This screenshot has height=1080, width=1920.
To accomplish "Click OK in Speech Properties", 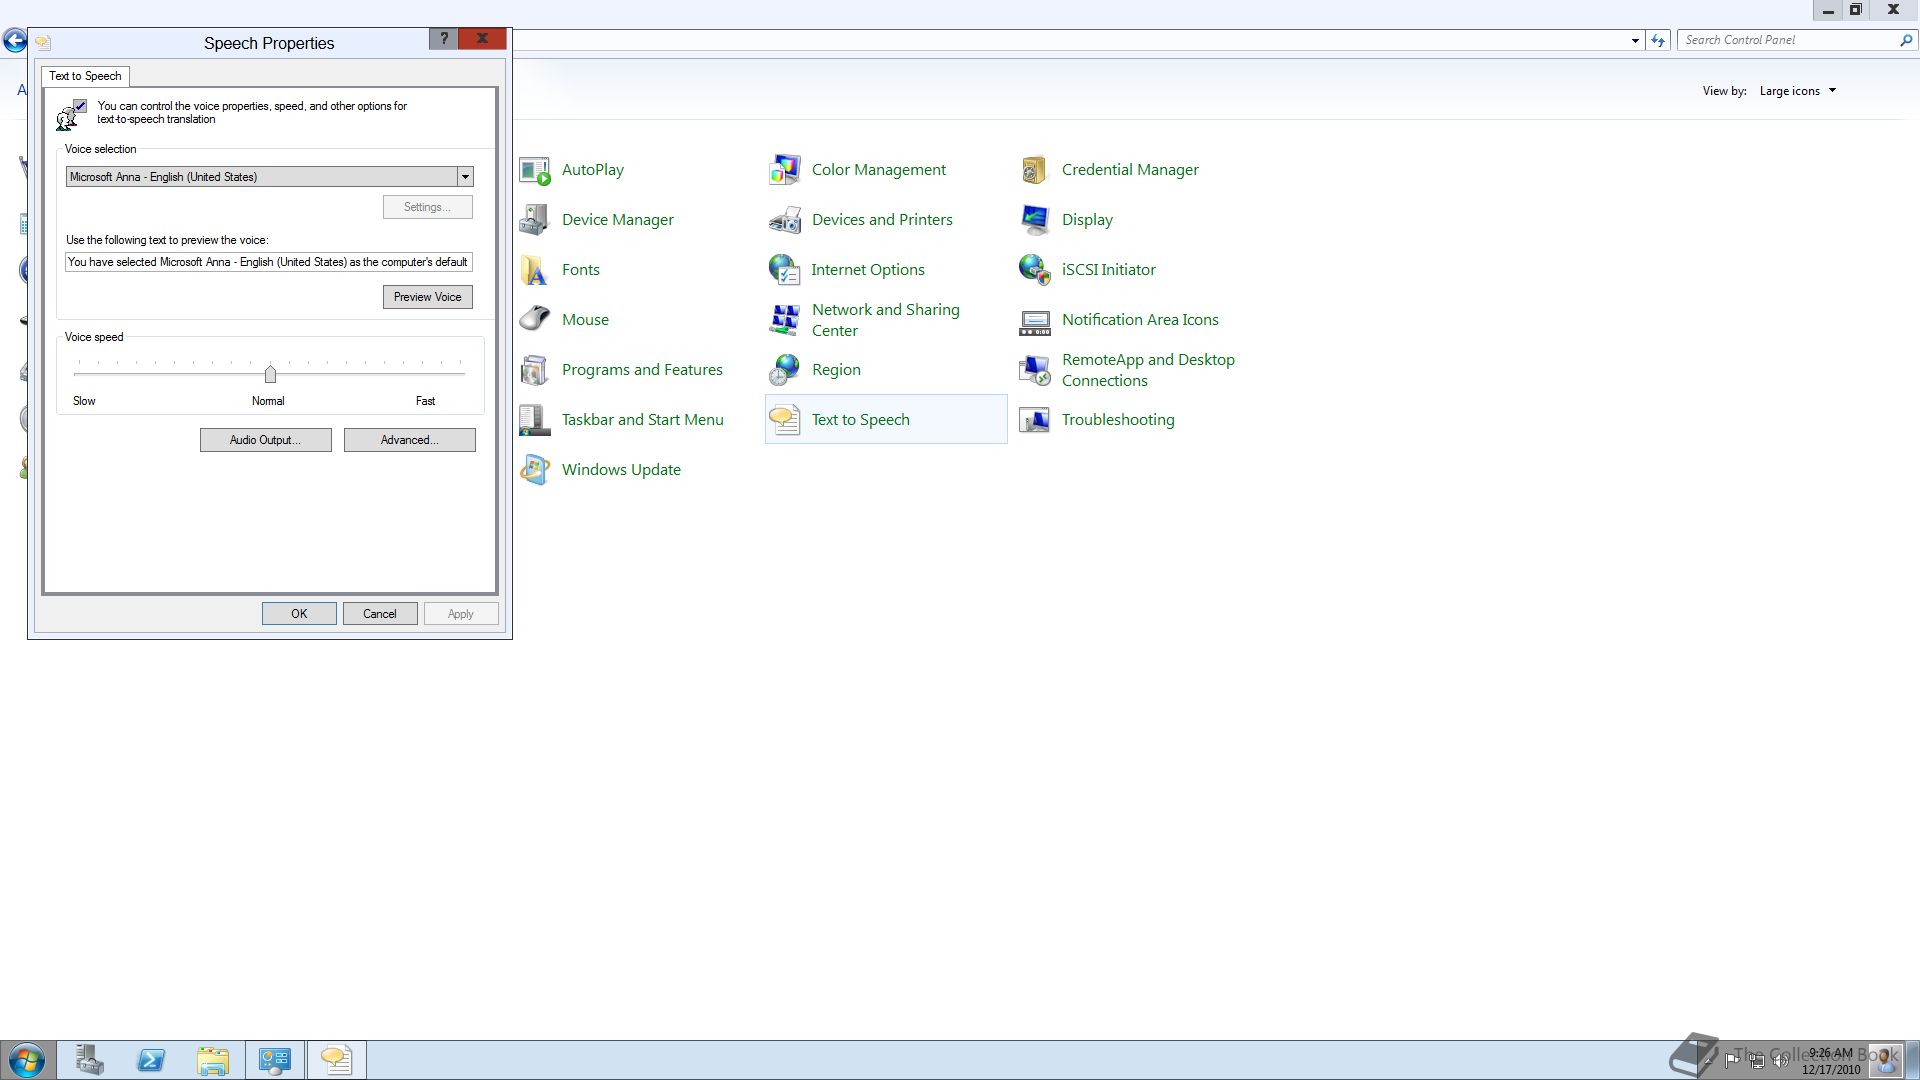I will (x=299, y=614).
